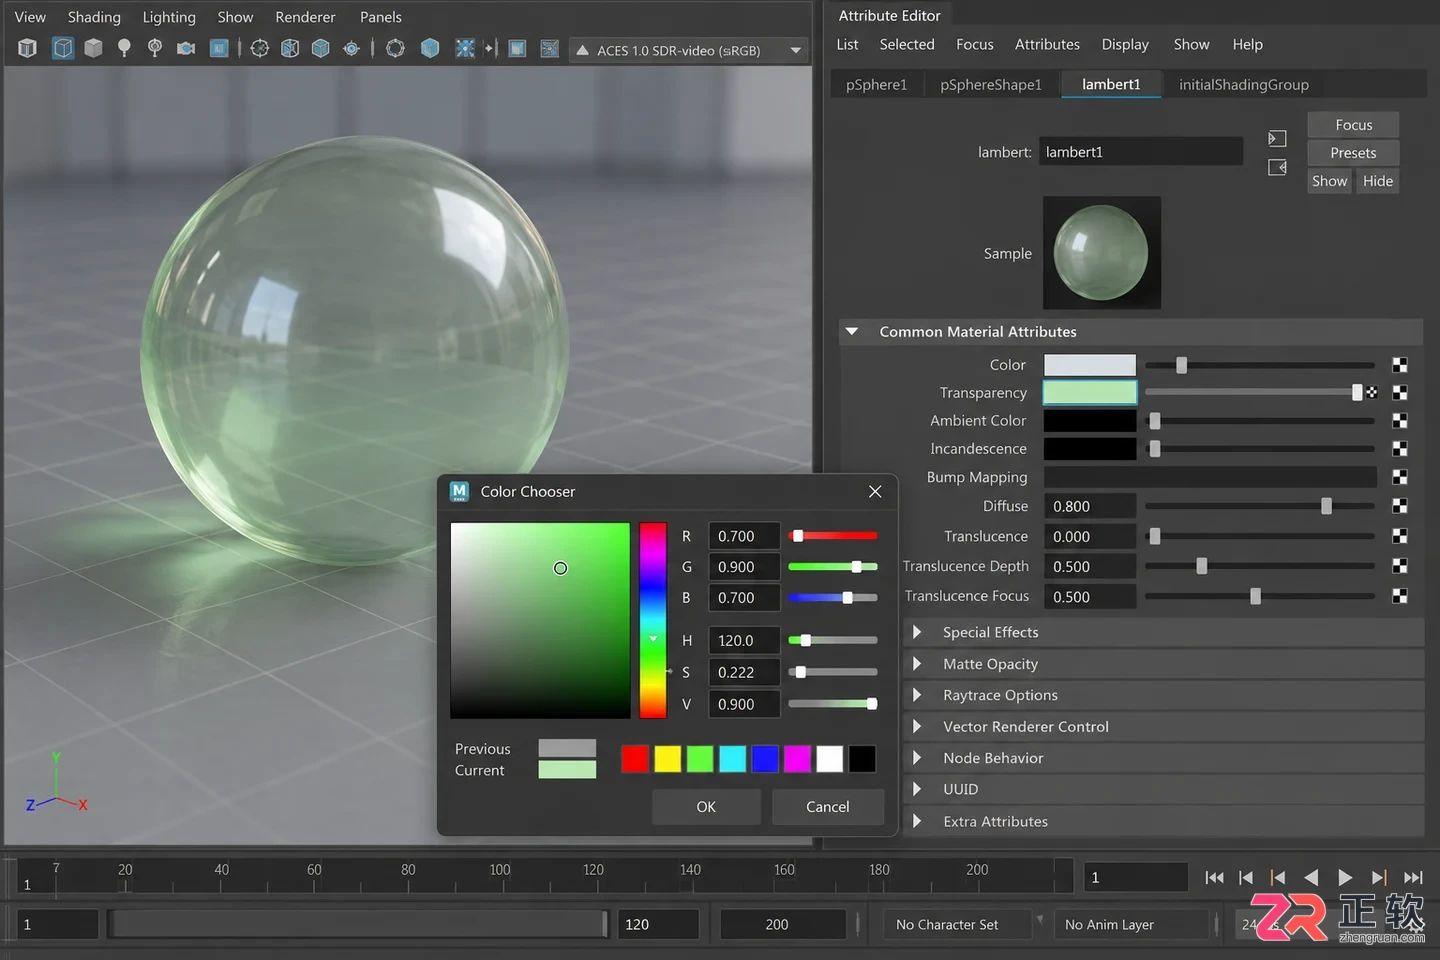
Task: Open the No Anim Layer dropdown
Action: [1134, 924]
